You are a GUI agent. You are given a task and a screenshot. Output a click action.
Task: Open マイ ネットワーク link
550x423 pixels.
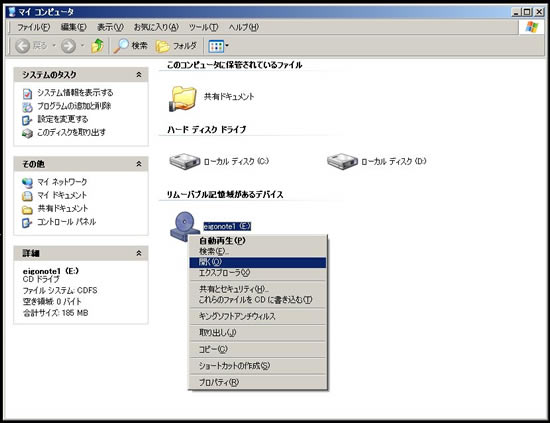point(62,182)
